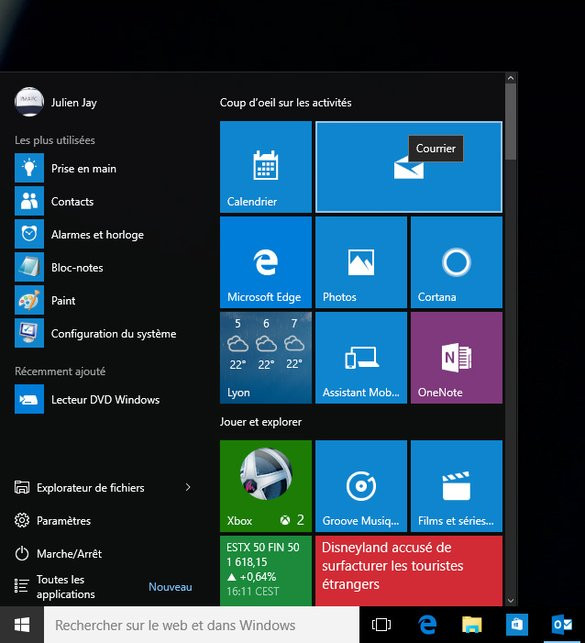
Task: Open the Contacts app
Action: (x=102, y=201)
